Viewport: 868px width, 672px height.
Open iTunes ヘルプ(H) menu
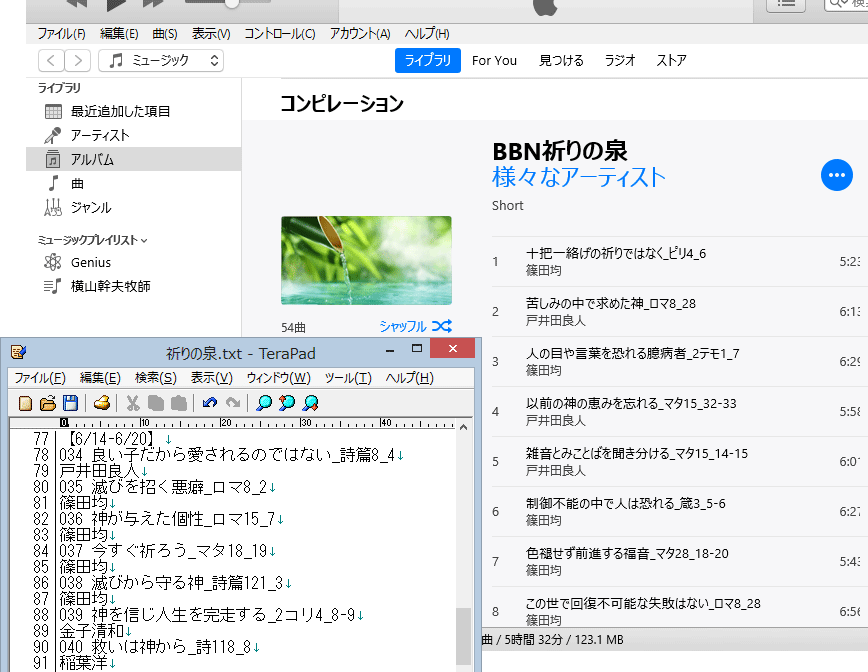tap(427, 34)
